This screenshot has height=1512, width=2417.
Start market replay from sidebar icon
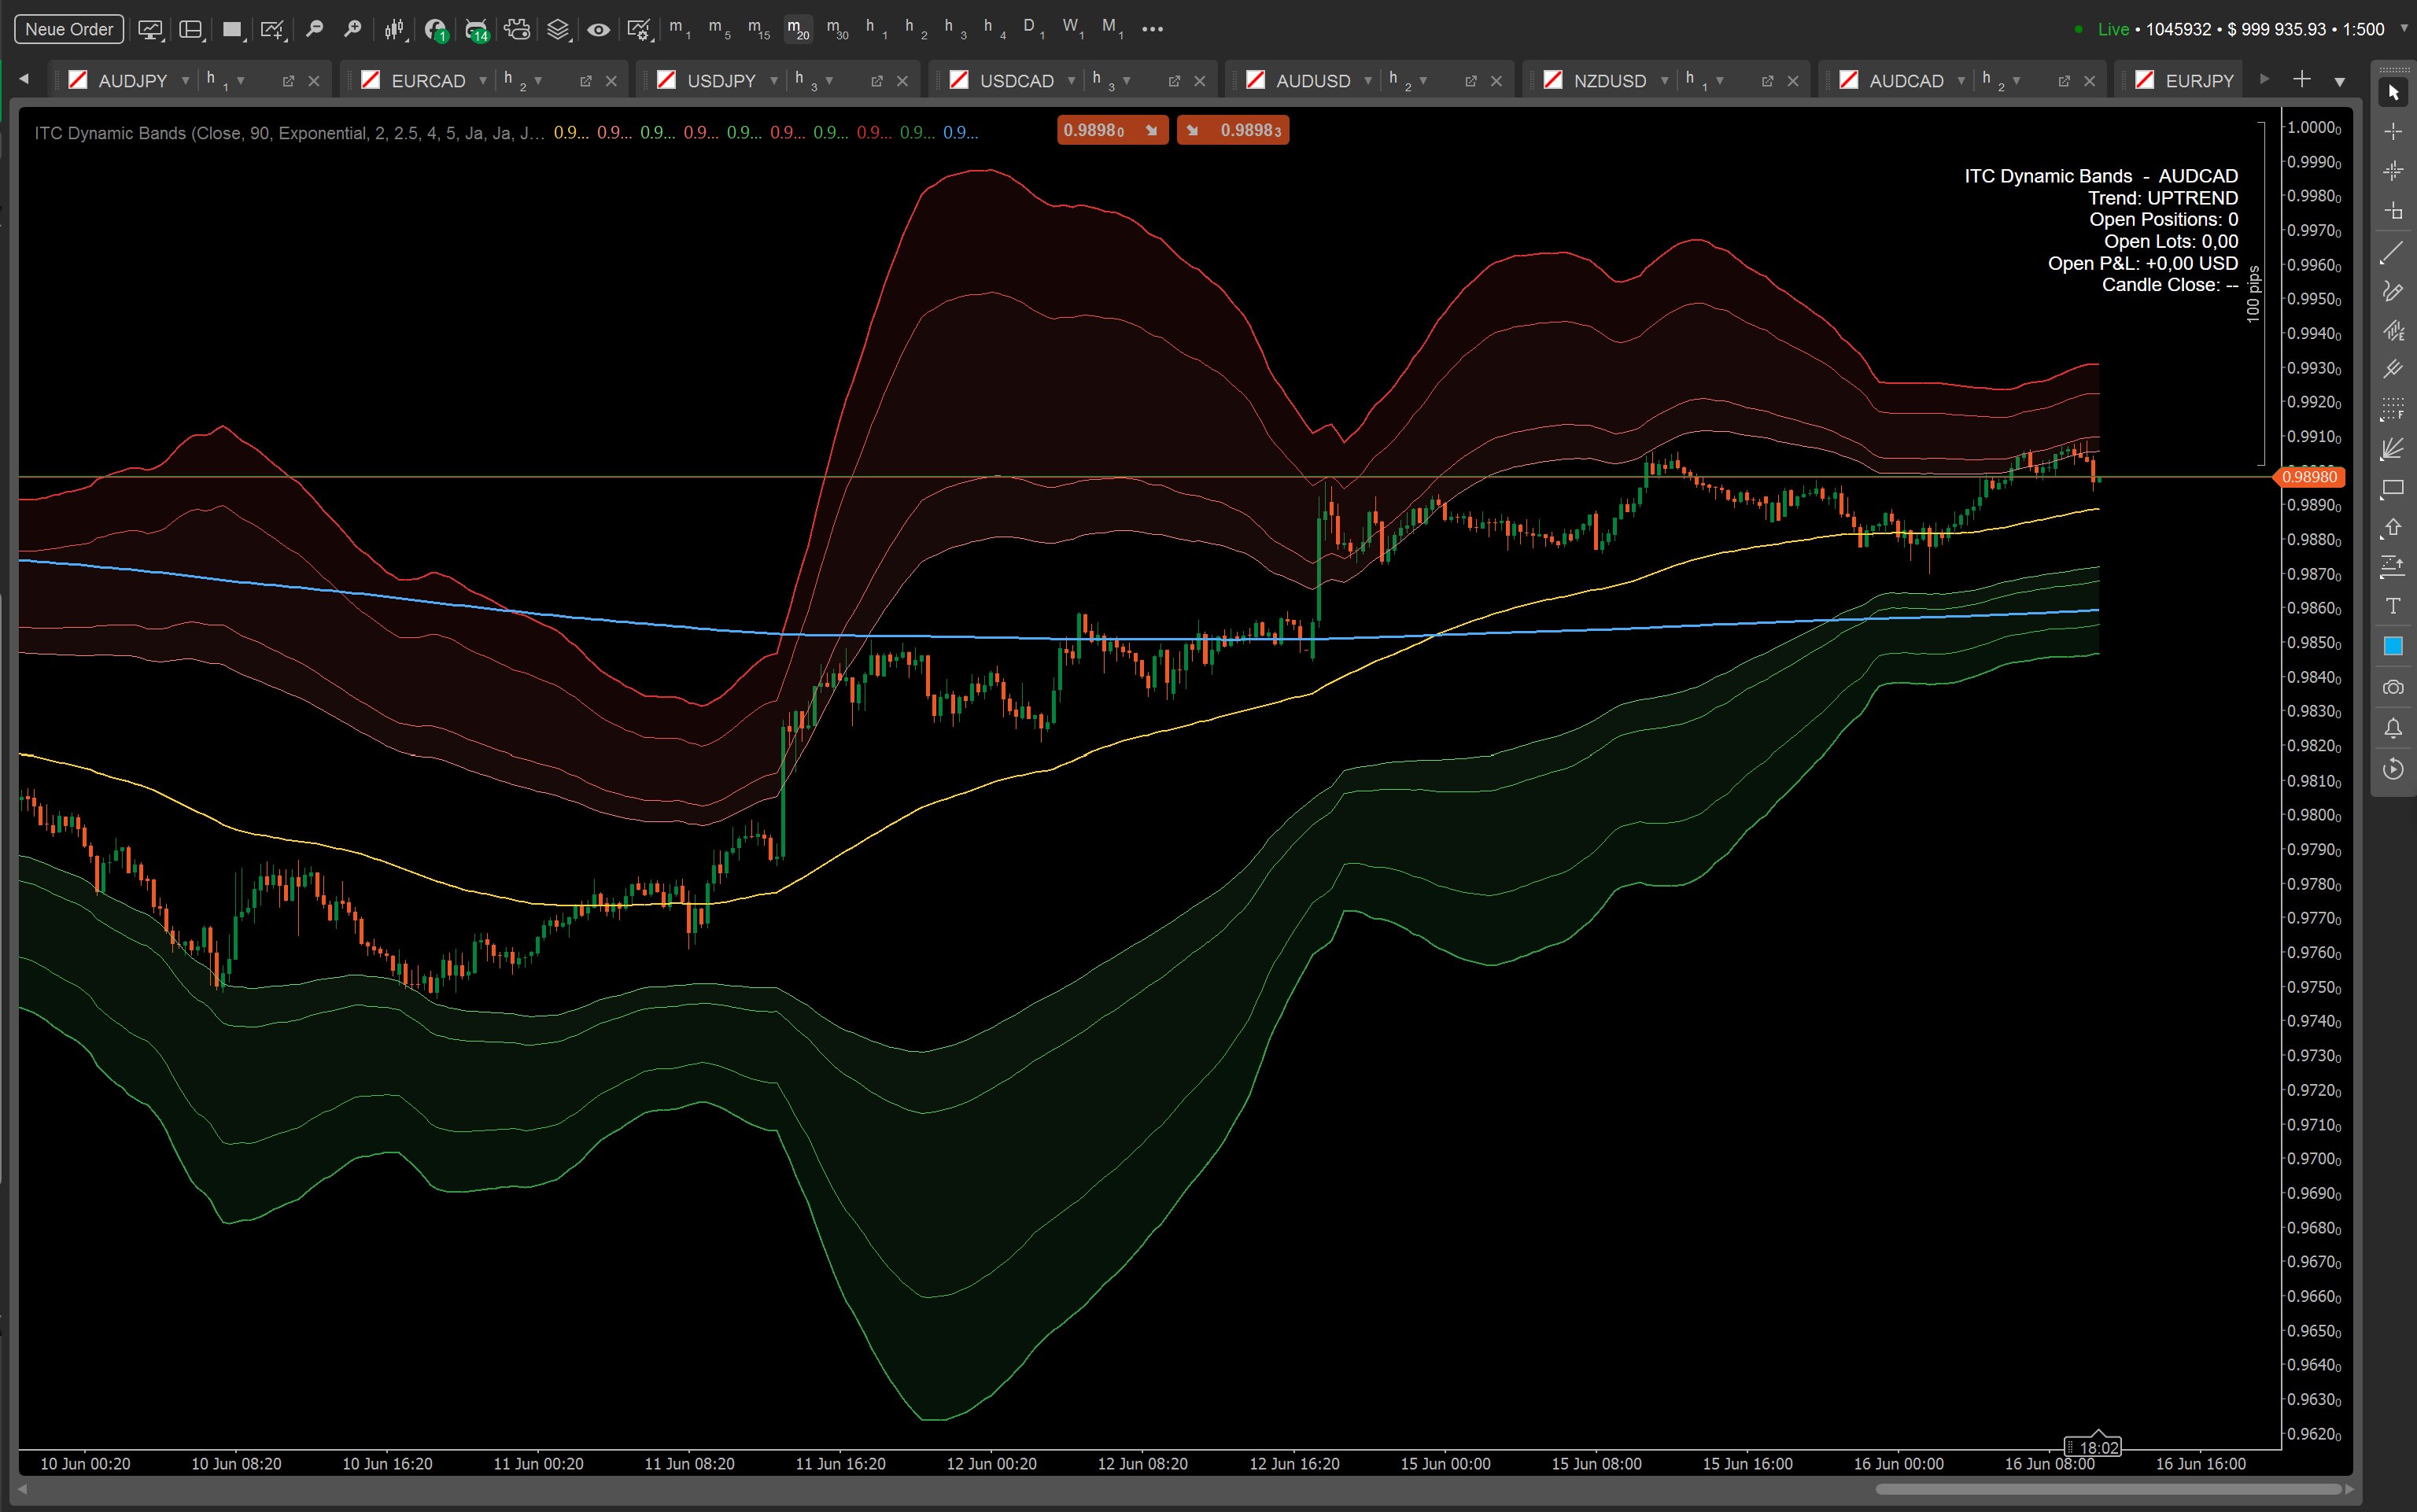[x=2392, y=769]
